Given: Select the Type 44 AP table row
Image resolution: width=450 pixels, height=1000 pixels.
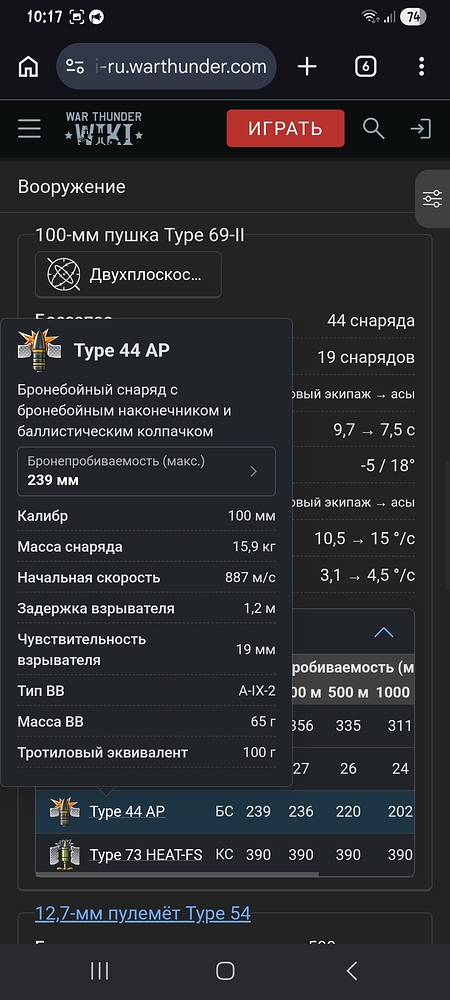Looking at the screenshot, I should pyautogui.click(x=225, y=812).
